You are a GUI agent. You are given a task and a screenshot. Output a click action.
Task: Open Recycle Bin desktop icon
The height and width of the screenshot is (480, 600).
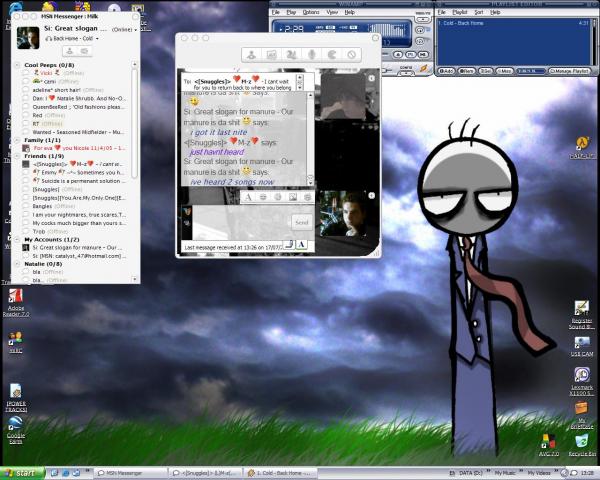tap(582, 445)
